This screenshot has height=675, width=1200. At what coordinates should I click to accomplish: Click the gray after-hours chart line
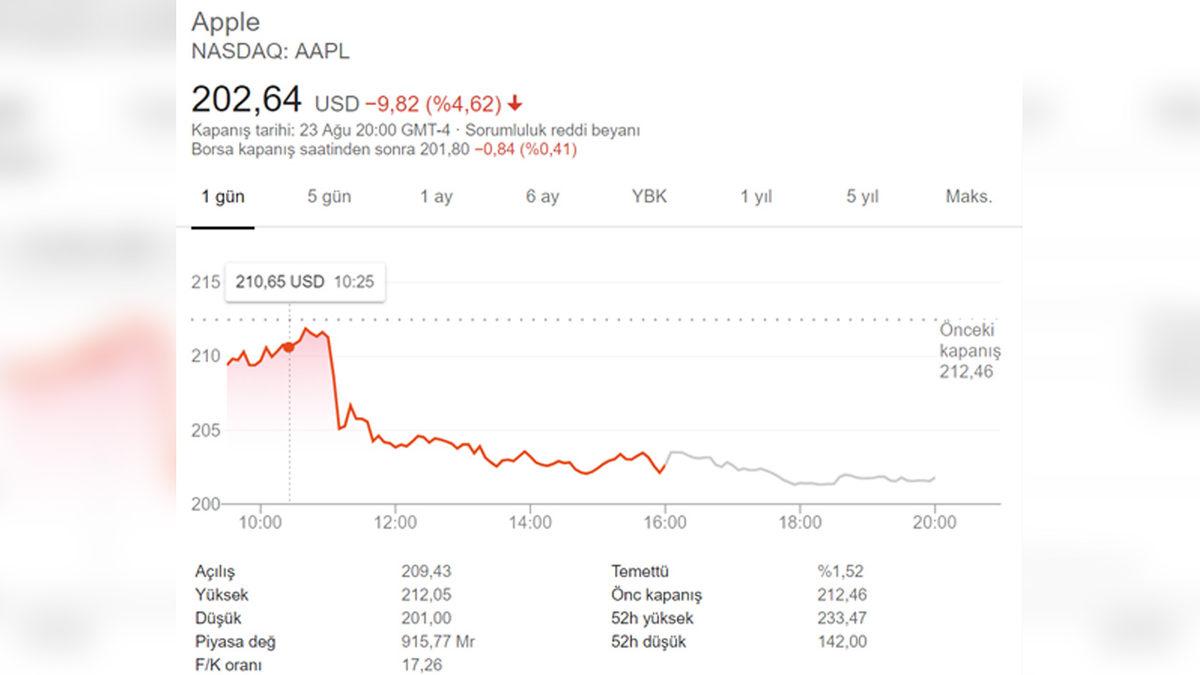tap(800, 481)
